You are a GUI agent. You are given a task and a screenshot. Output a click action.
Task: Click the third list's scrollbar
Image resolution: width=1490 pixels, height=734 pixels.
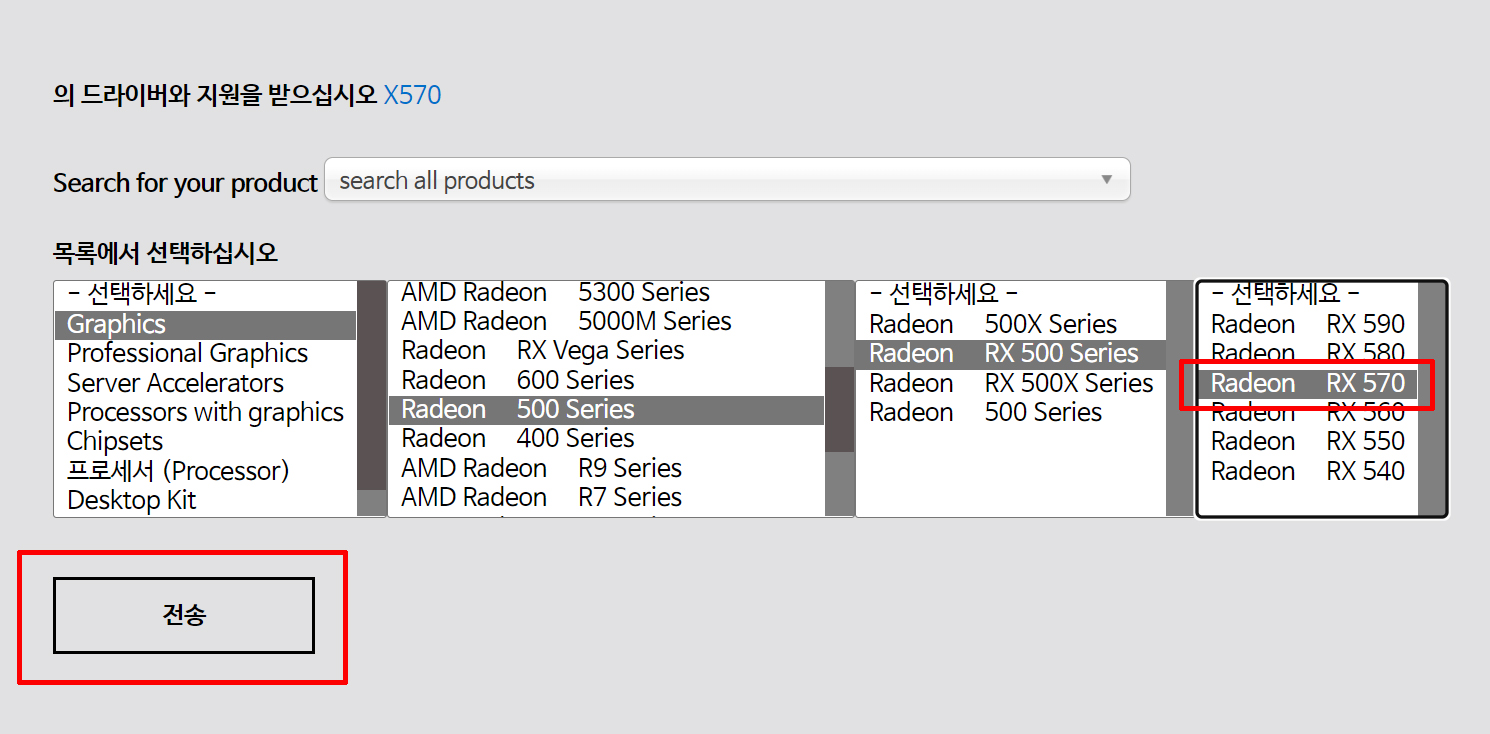click(1180, 399)
